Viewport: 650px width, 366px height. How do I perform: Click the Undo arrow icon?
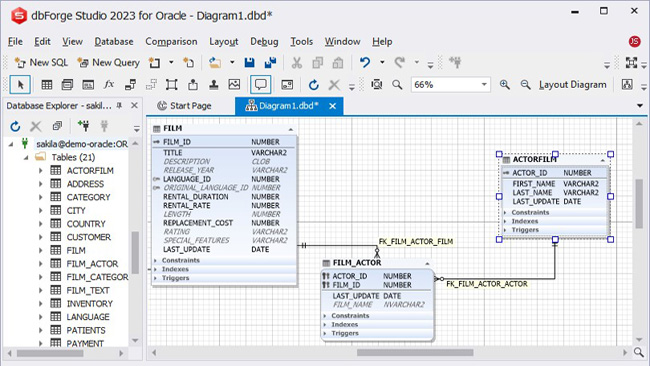click(365, 63)
